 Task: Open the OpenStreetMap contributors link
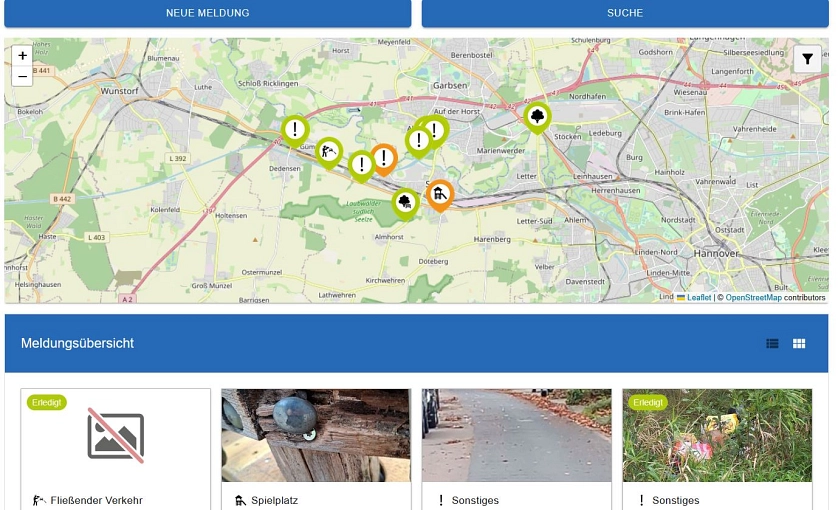click(x=753, y=298)
